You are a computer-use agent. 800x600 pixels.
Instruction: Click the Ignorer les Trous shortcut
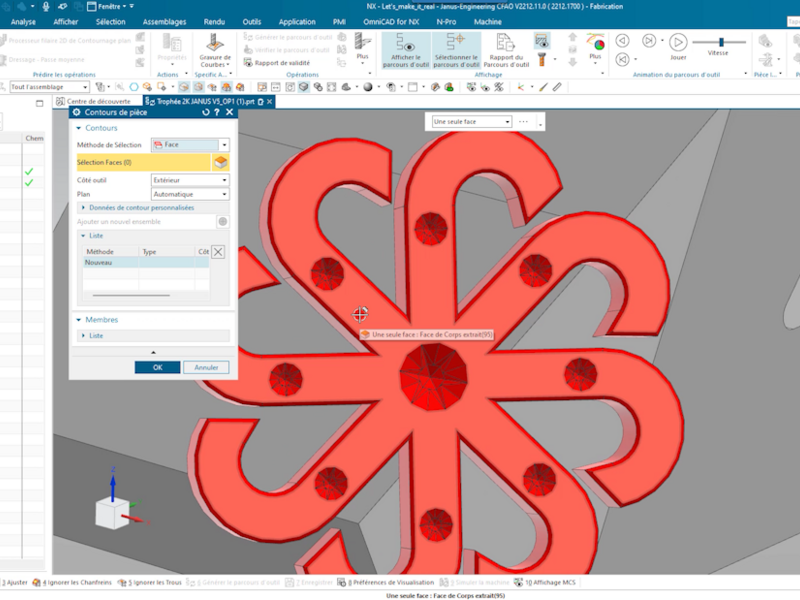(150, 583)
